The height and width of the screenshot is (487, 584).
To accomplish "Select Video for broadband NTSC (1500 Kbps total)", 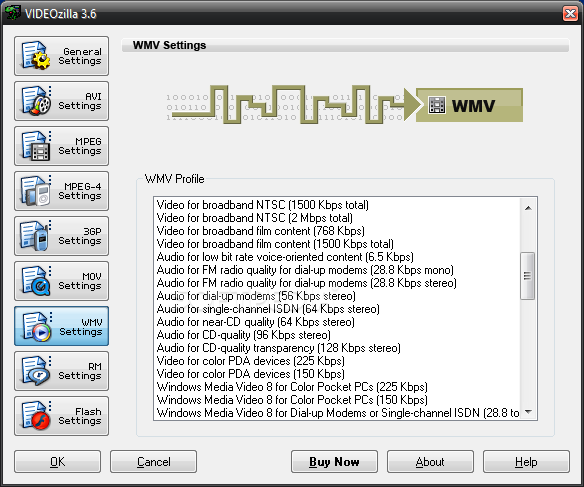I will [x=263, y=205].
